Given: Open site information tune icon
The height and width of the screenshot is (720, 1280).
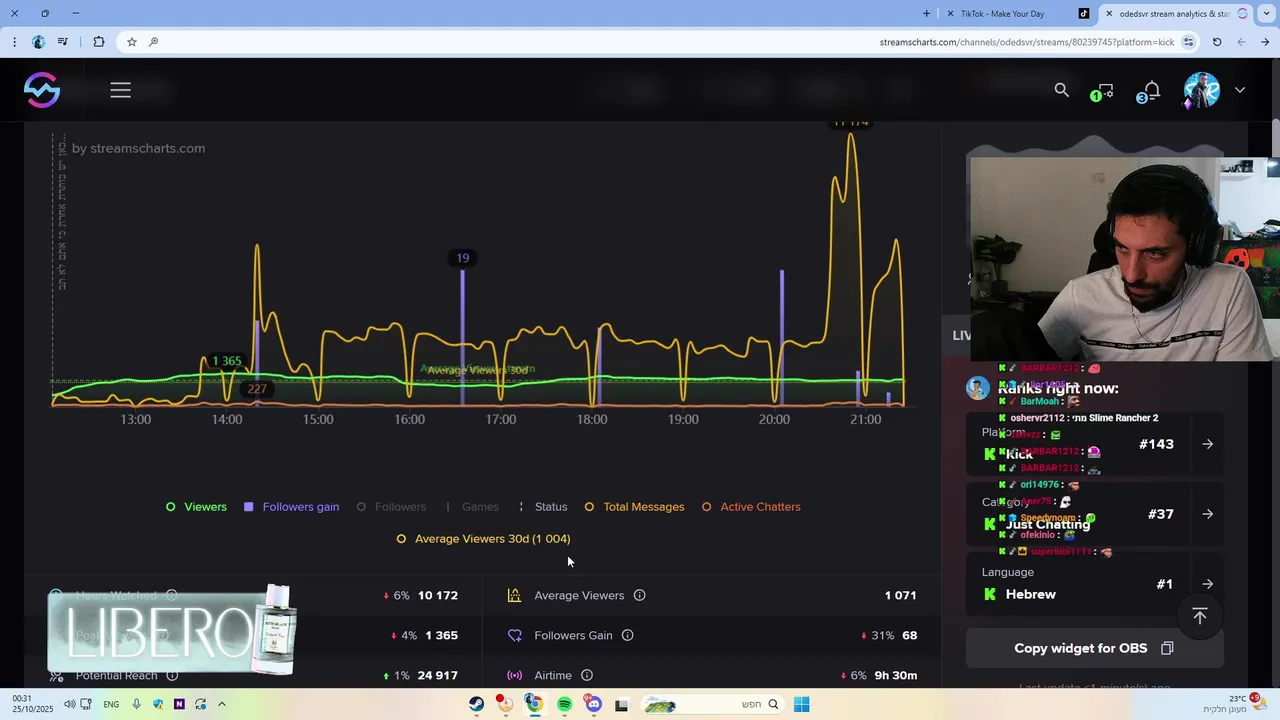Looking at the screenshot, I should [x=1188, y=42].
